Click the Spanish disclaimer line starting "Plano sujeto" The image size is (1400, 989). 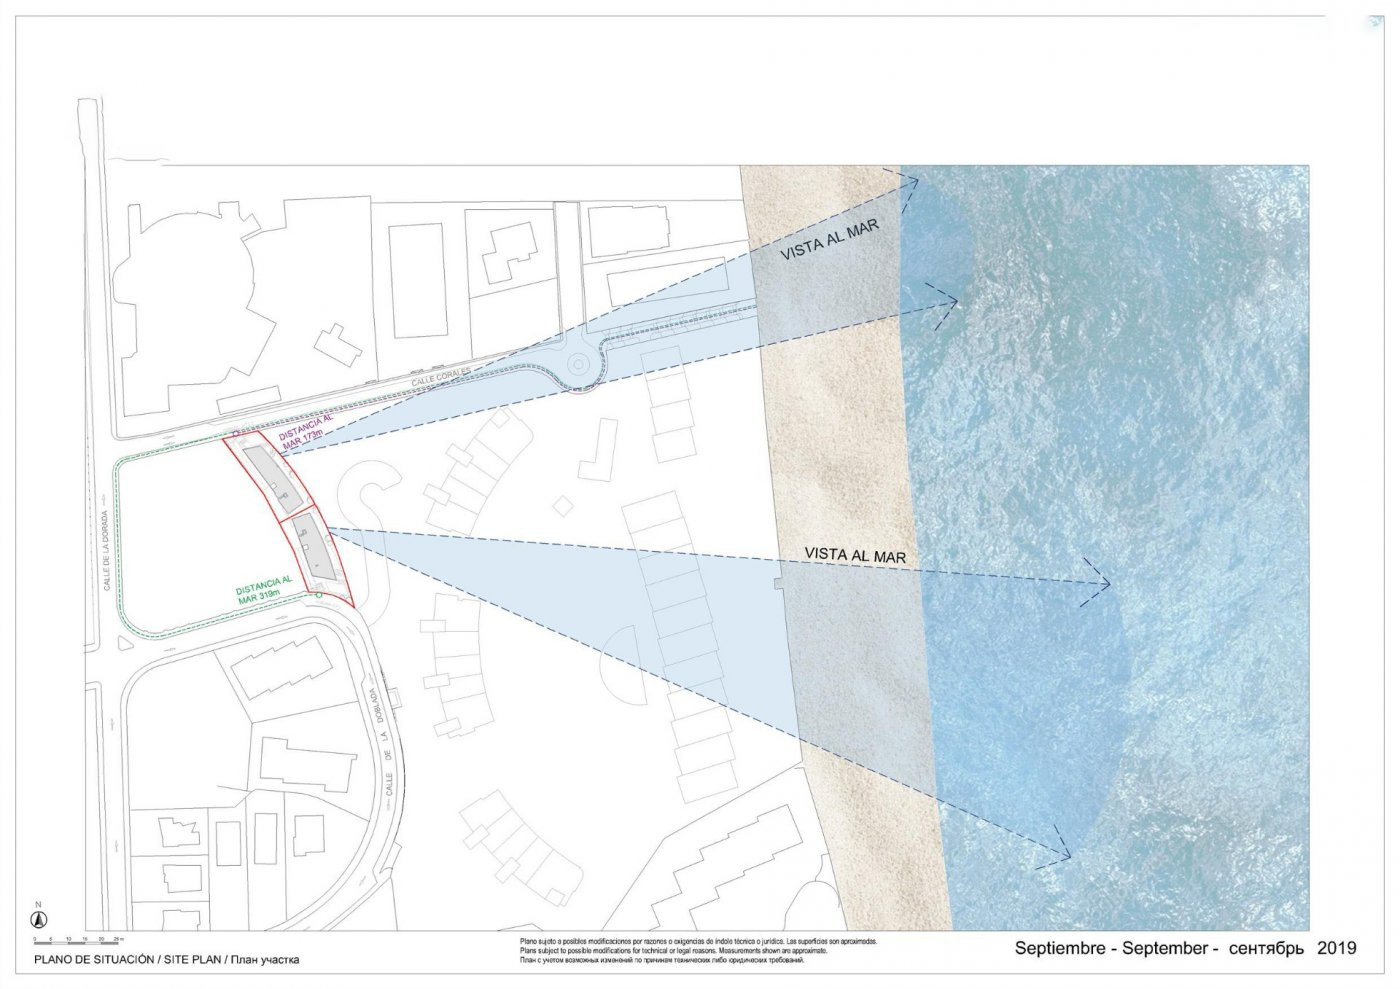(x=699, y=941)
